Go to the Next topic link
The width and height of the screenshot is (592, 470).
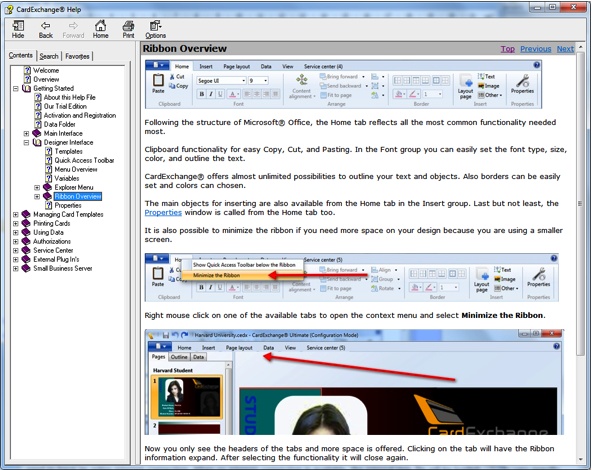(x=565, y=49)
